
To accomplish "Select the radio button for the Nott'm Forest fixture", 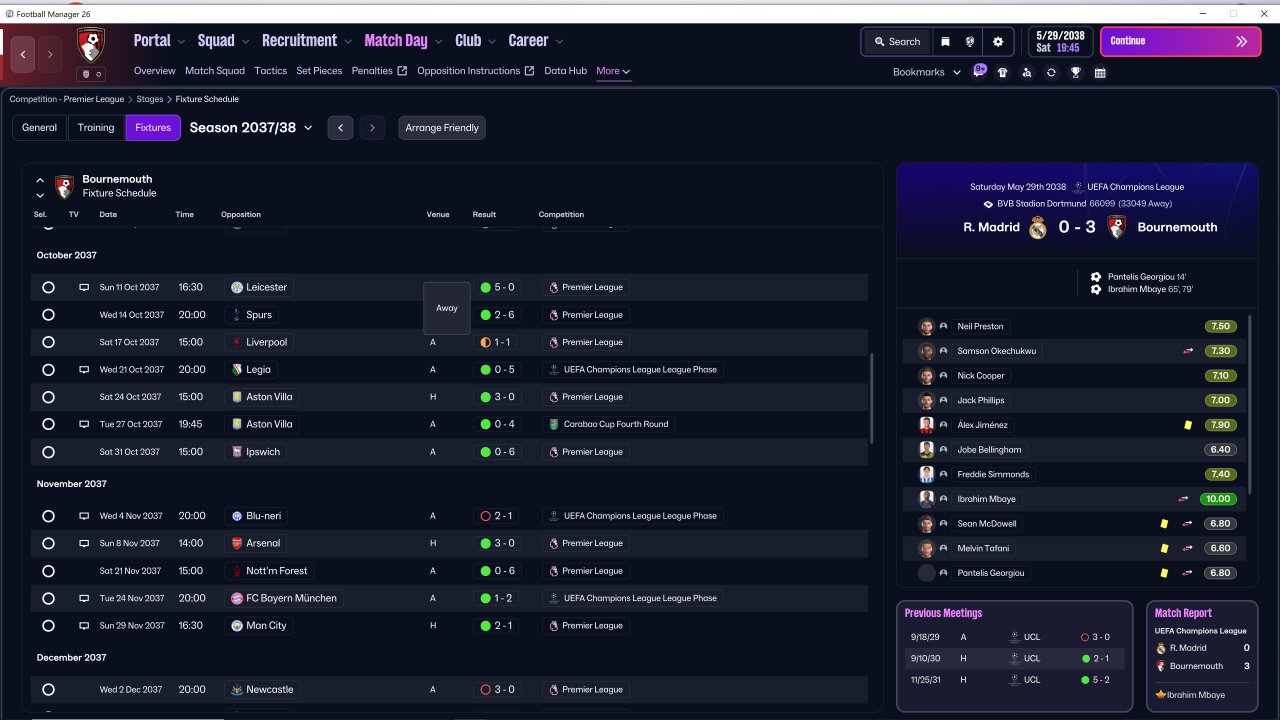I will [48, 571].
